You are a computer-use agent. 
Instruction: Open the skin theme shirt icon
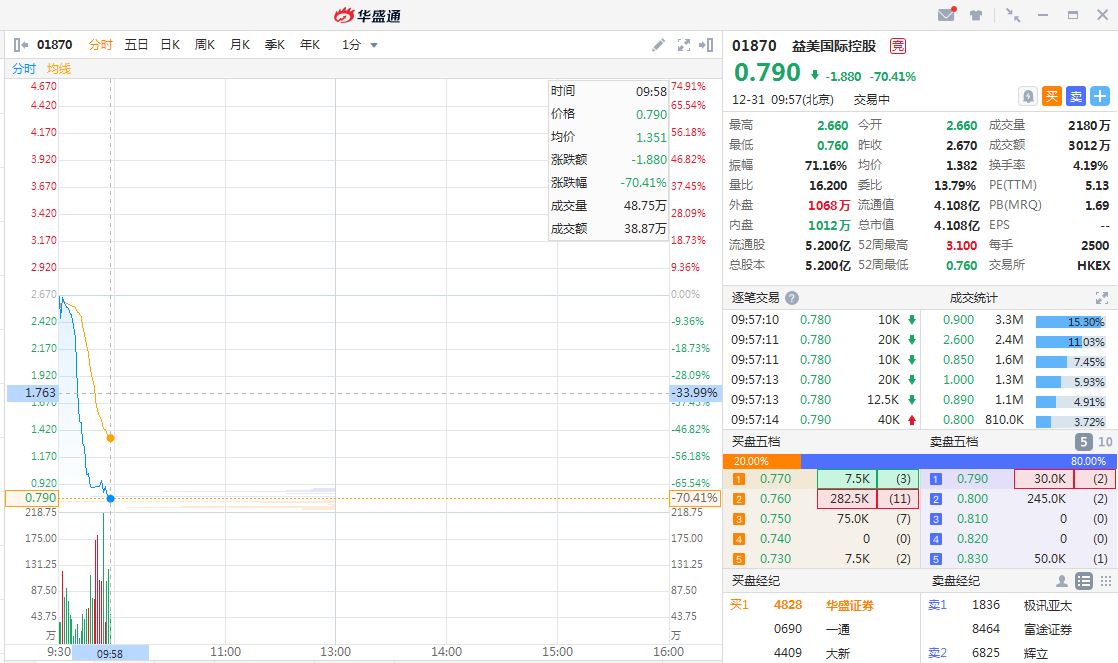(977, 15)
